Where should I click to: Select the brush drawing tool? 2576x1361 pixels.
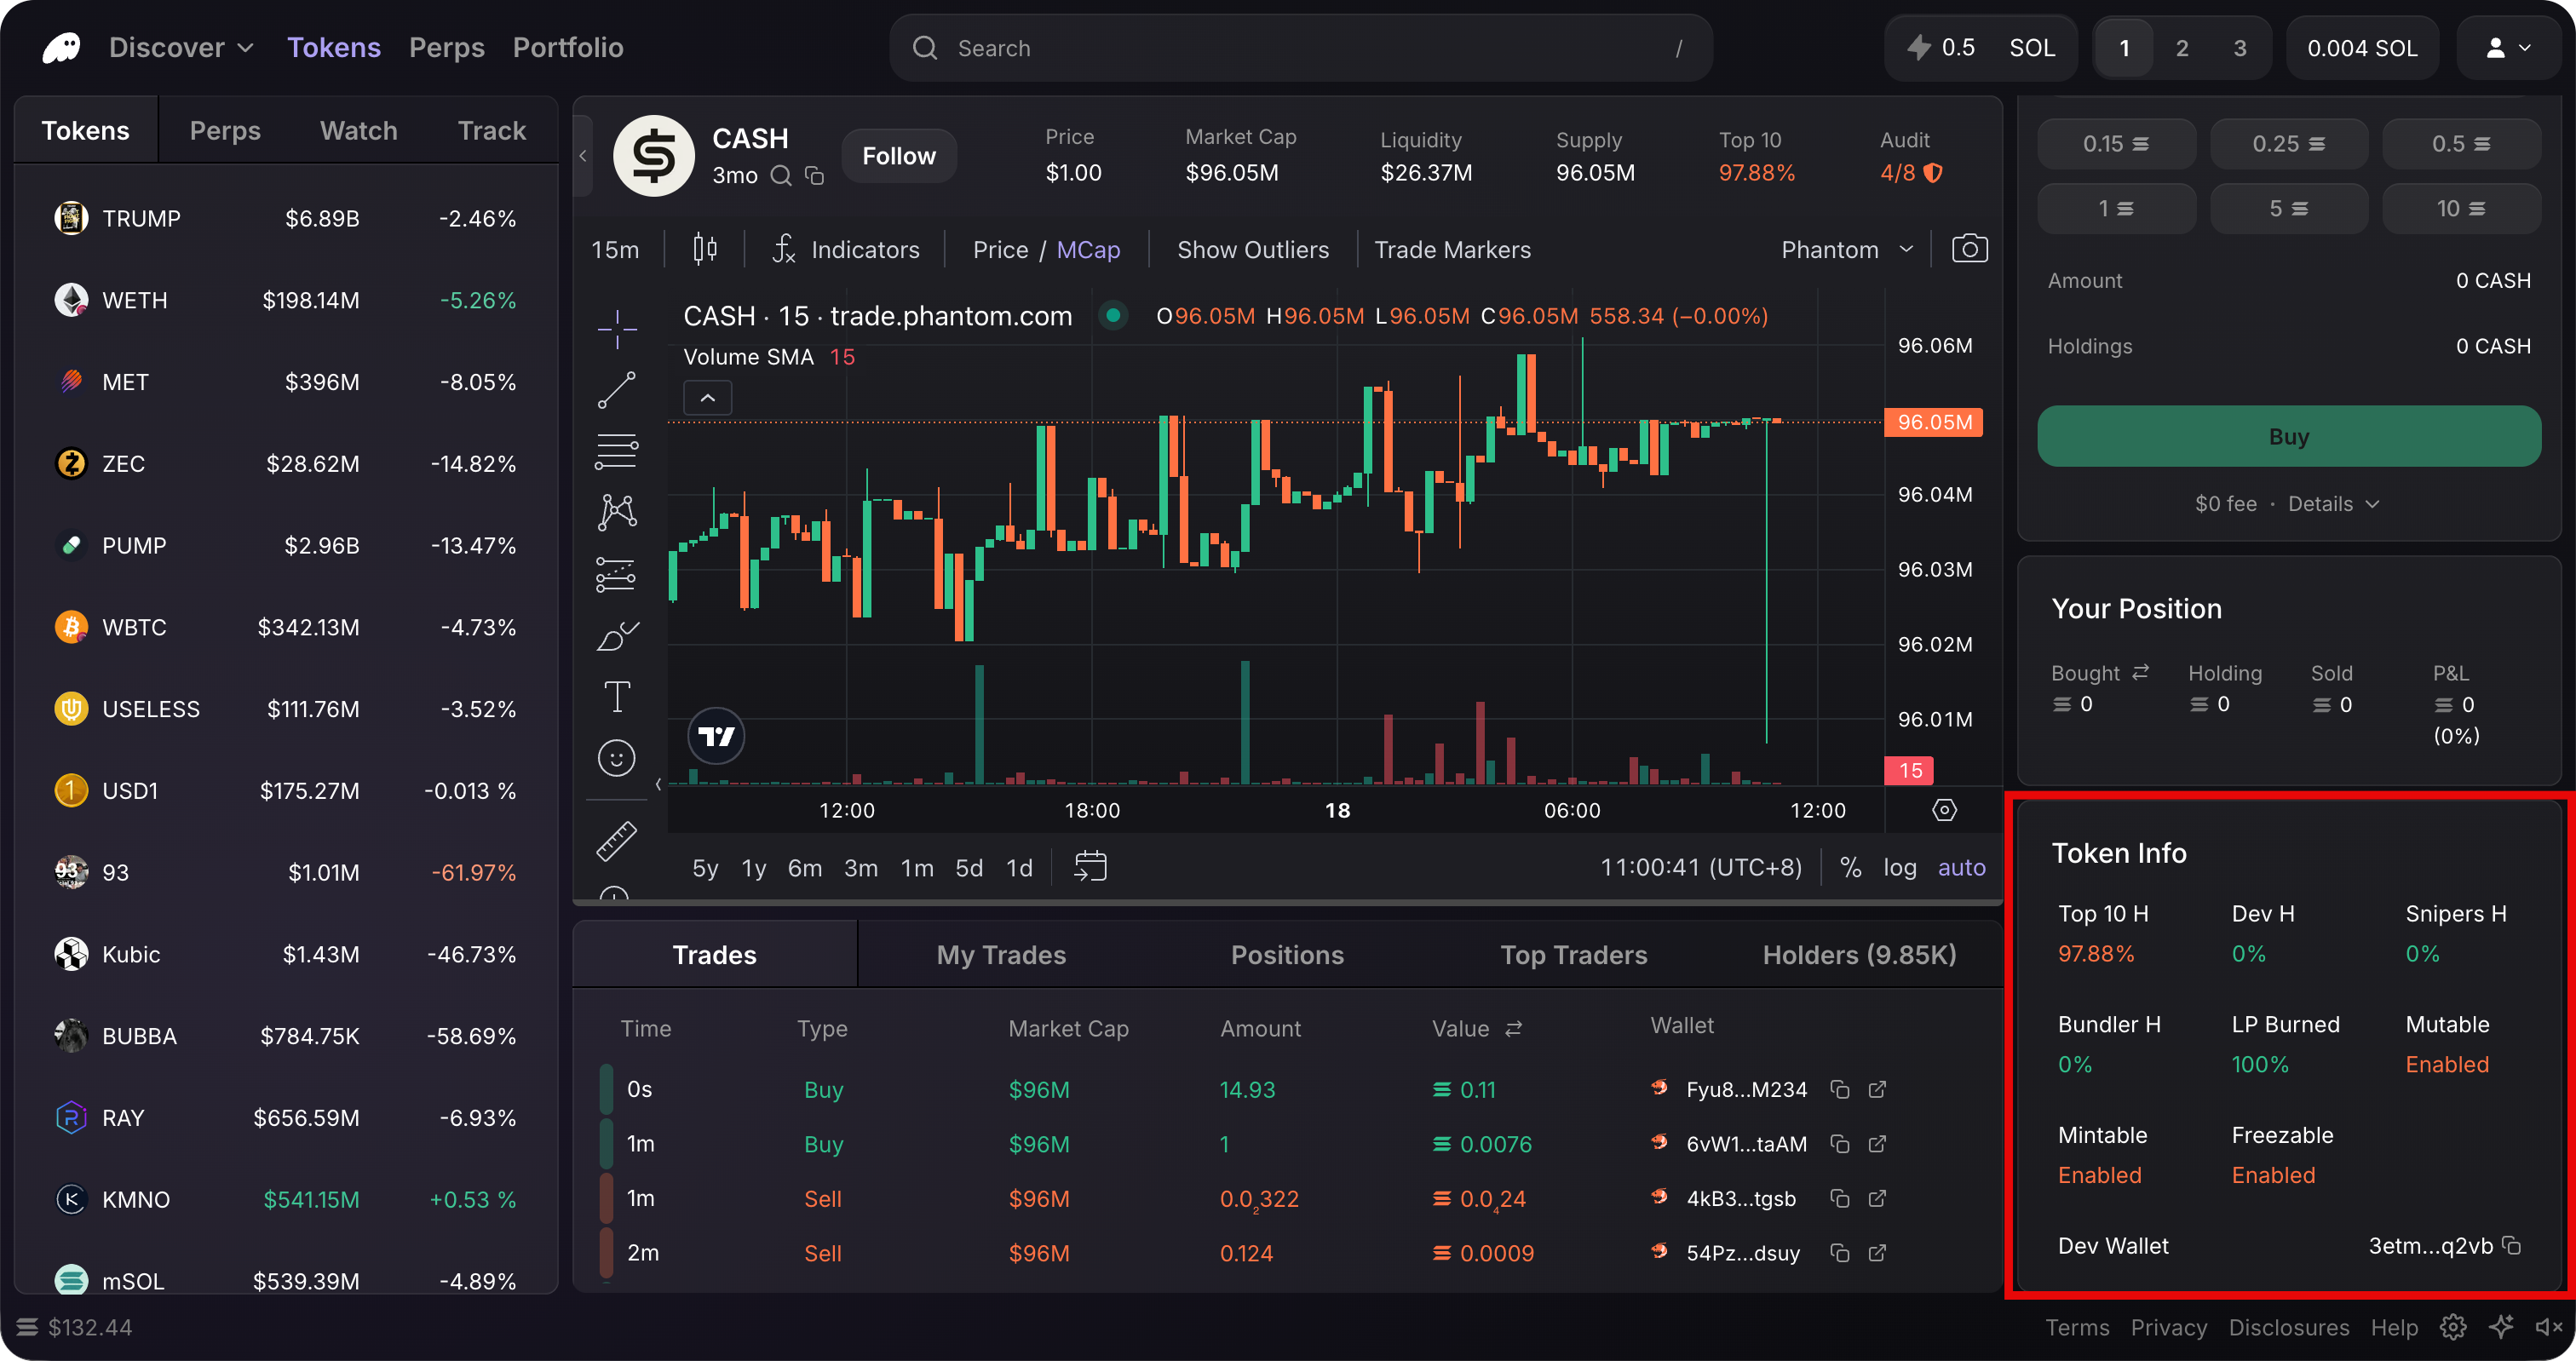[x=616, y=635]
